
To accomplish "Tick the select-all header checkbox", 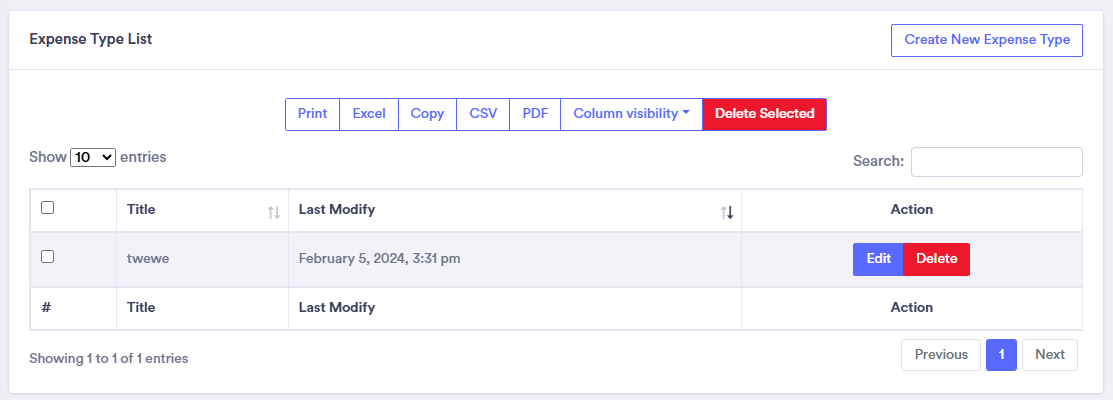I will point(47,208).
